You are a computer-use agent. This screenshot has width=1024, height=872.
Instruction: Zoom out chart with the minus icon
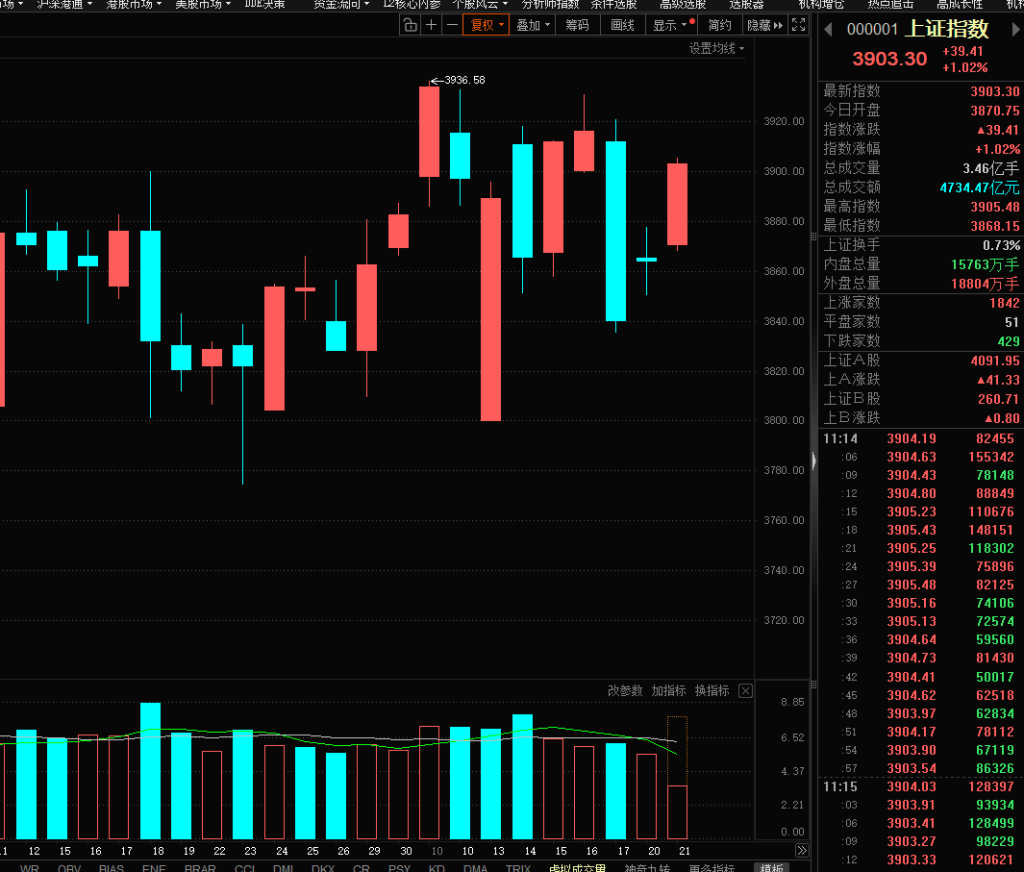point(453,25)
